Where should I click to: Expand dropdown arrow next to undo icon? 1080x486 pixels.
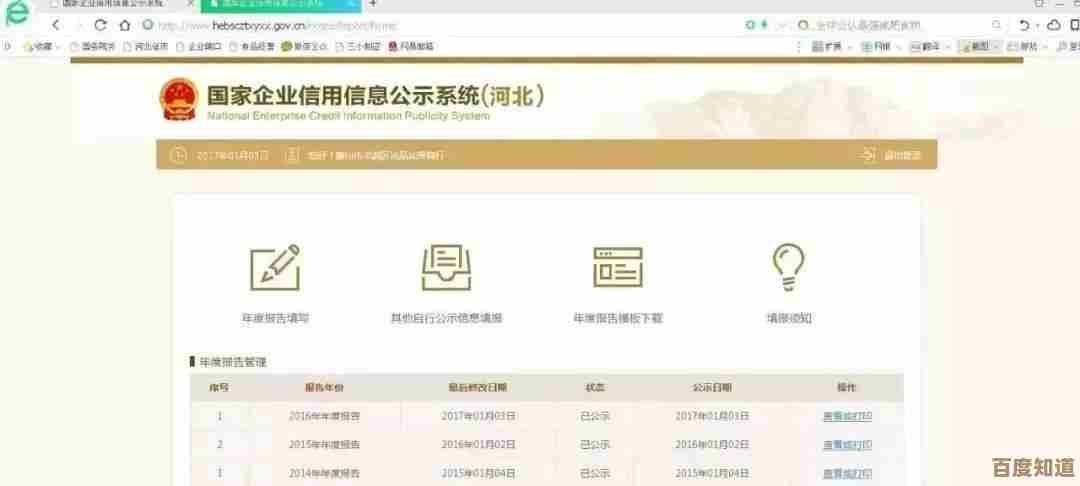coord(1037,25)
